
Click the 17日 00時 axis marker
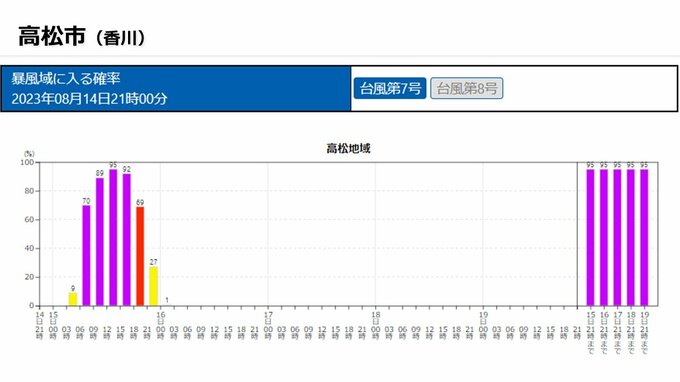tap(268, 325)
